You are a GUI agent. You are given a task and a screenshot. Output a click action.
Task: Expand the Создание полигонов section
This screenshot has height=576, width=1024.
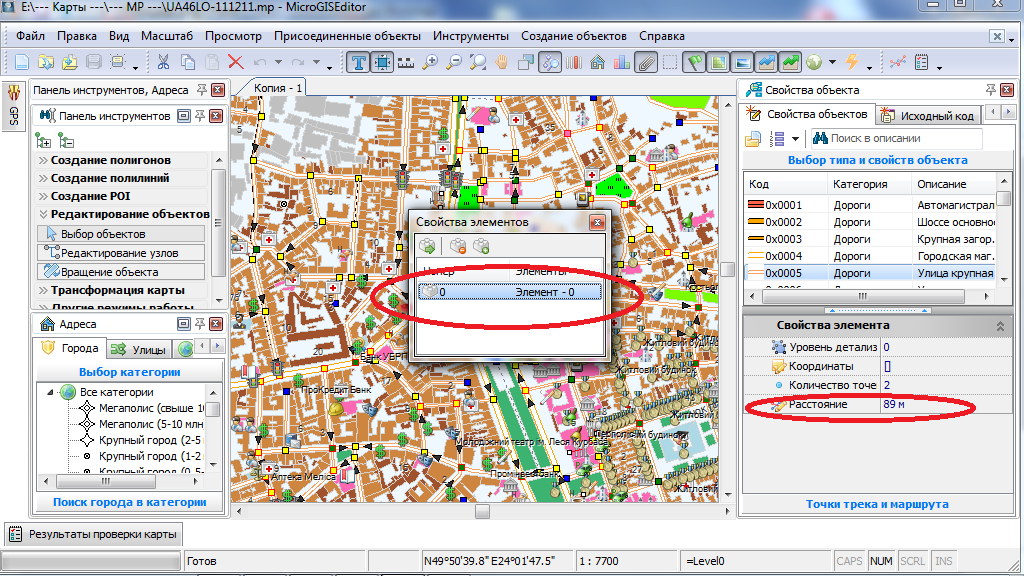[110, 160]
